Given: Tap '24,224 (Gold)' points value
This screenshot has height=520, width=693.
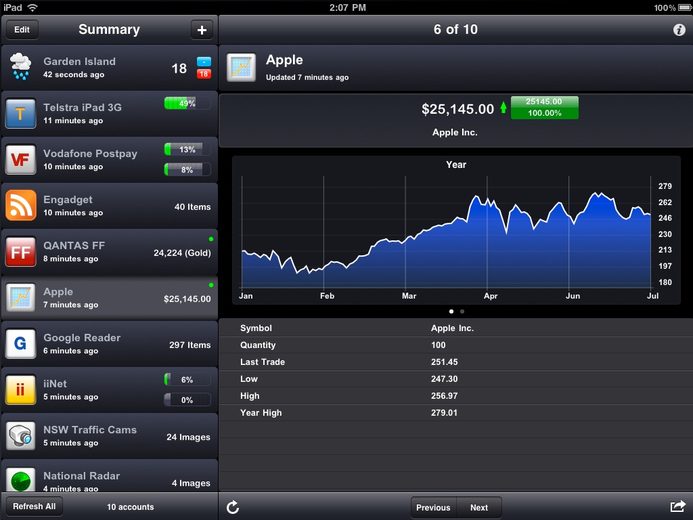Looking at the screenshot, I should [182, 253].
